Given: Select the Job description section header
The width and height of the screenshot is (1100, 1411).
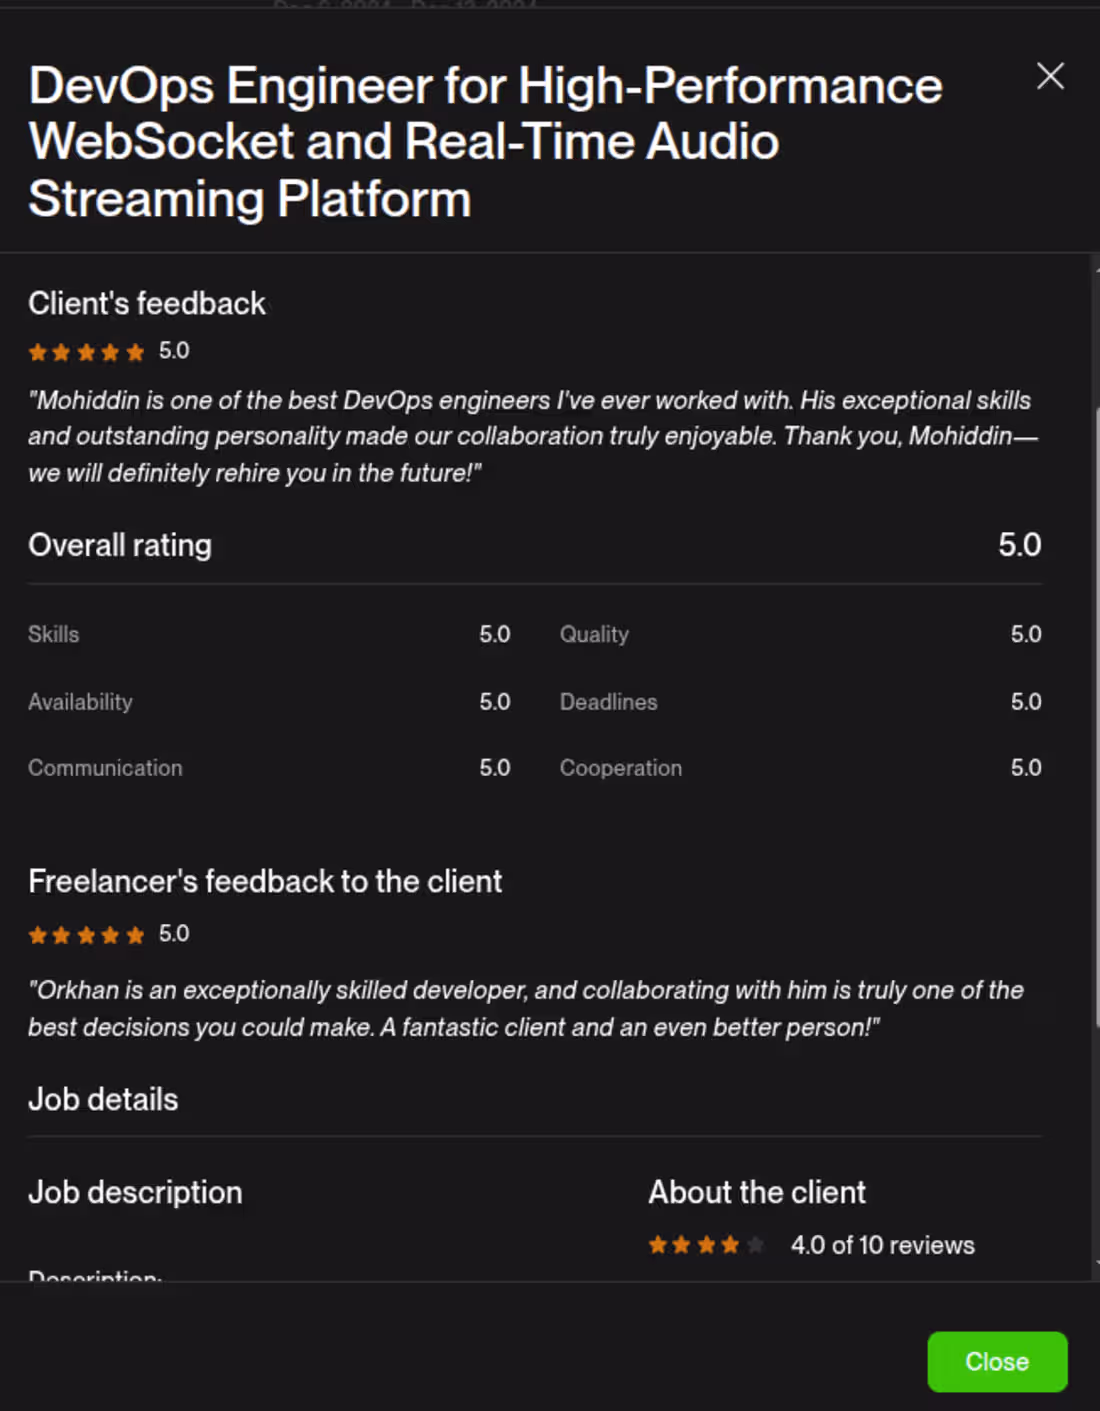Looking at the screenshot, I should 135,1192.
